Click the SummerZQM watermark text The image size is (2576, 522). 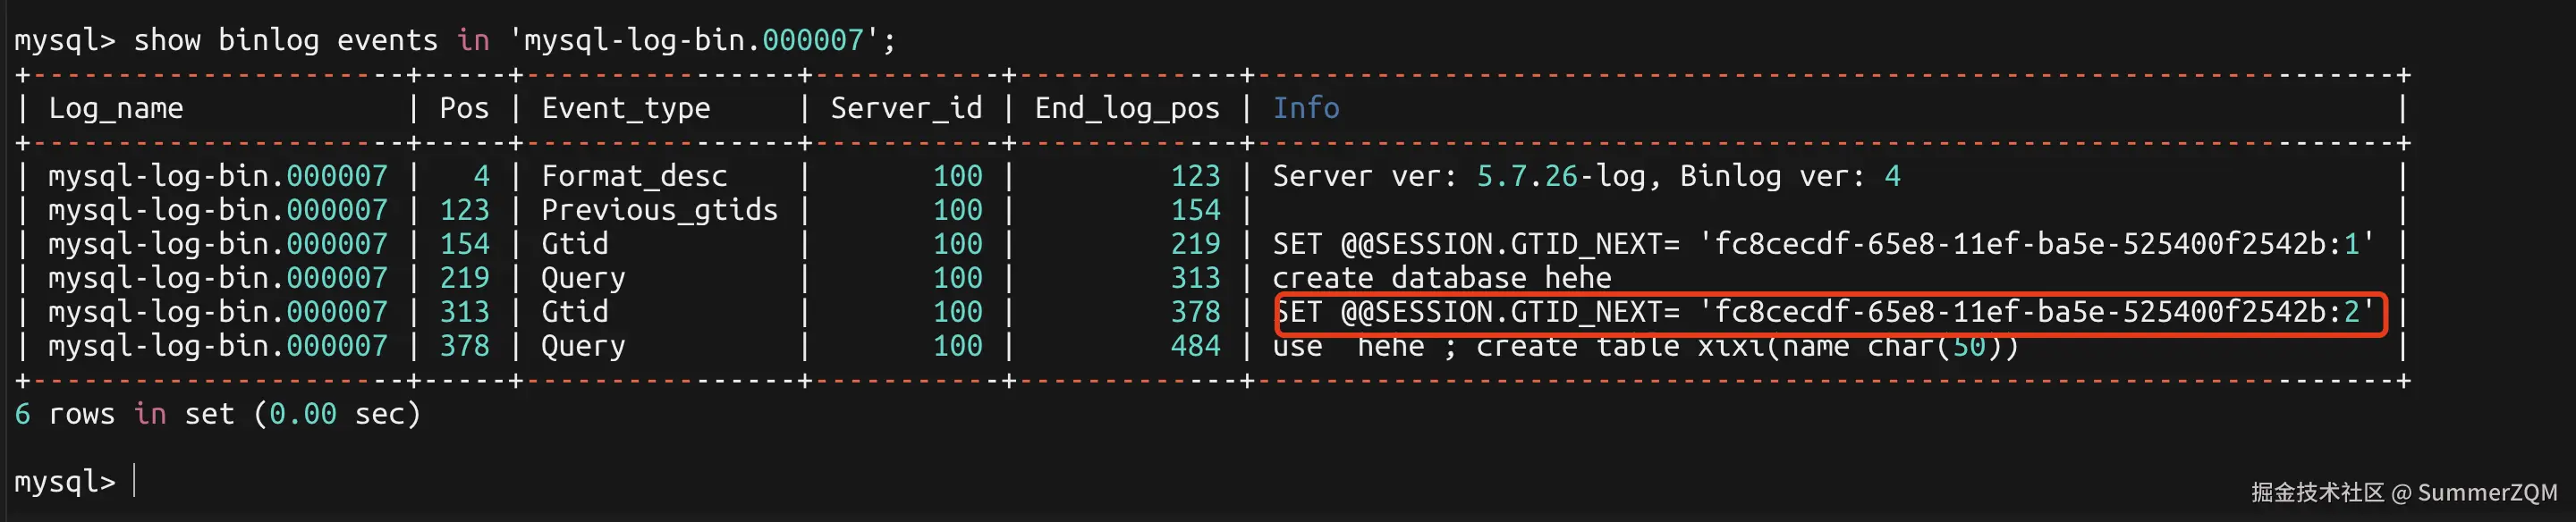(x=2486, y=492)
